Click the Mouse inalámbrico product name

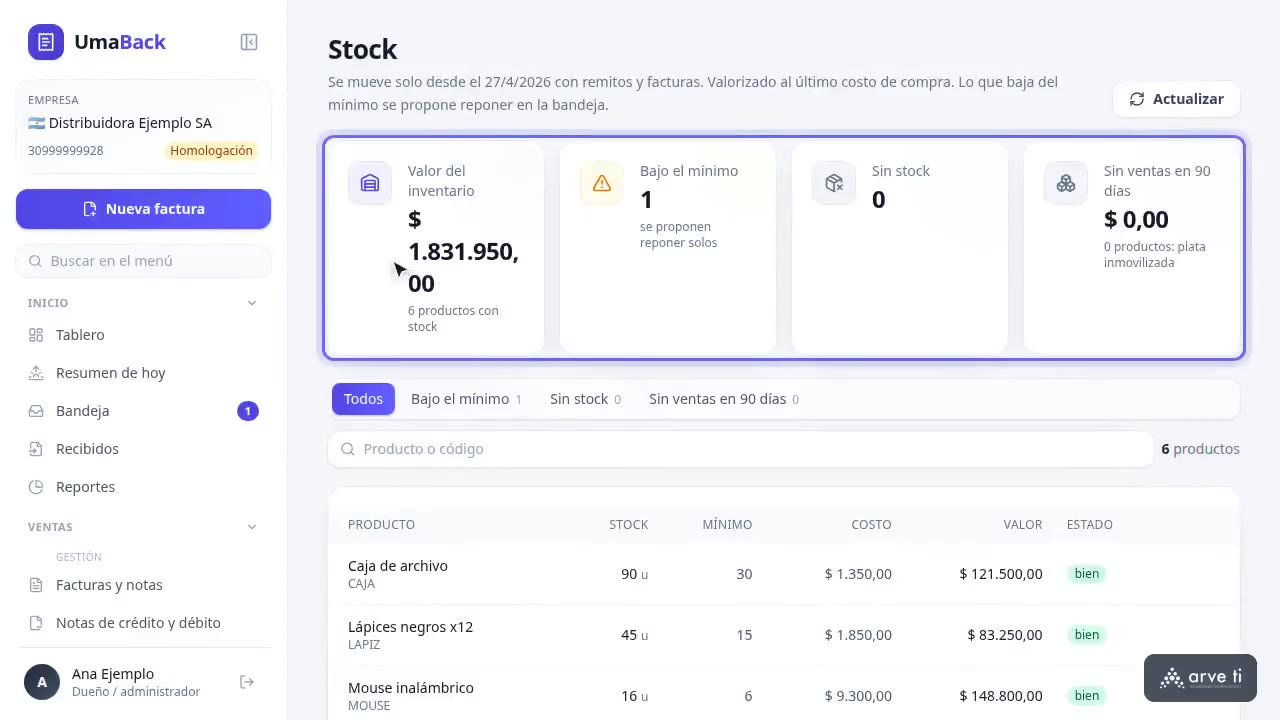coord(411,688)
